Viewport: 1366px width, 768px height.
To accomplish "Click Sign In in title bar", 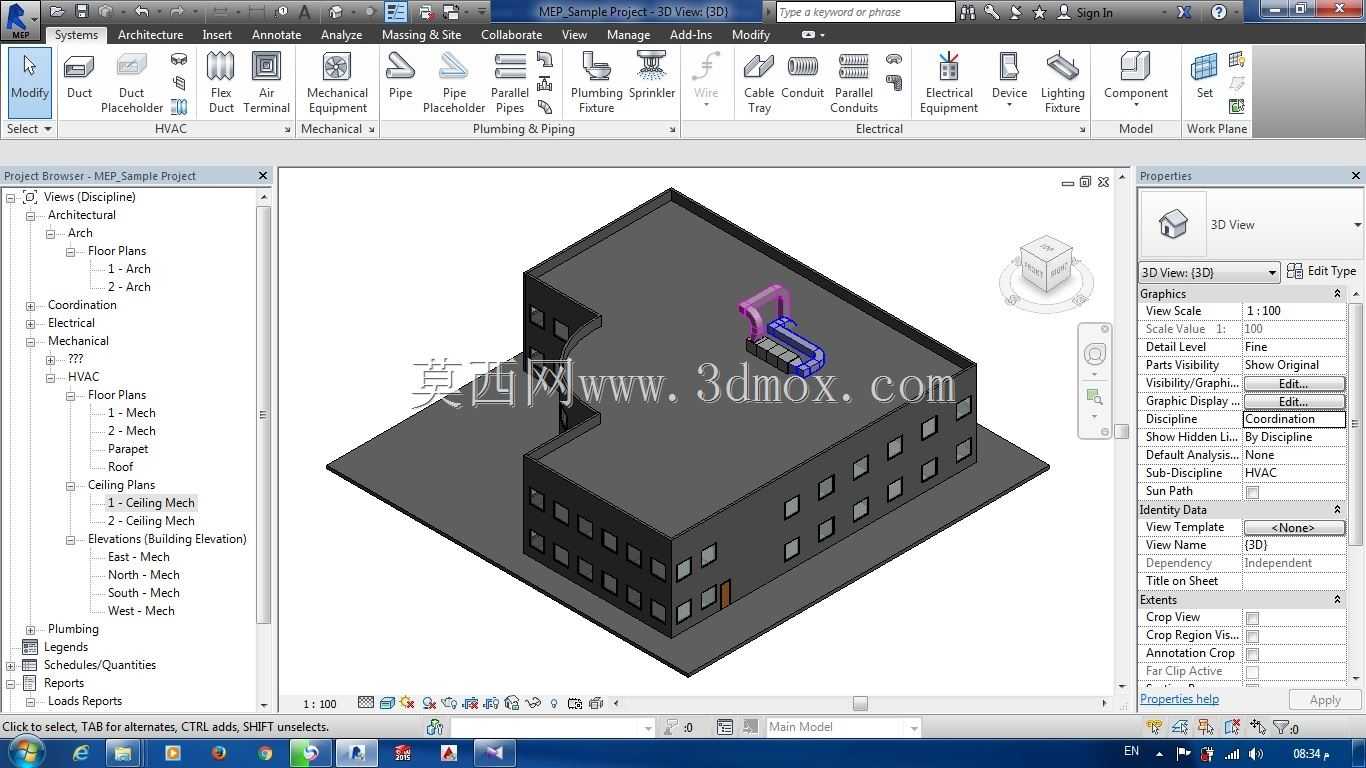I will pos(1094,13).
